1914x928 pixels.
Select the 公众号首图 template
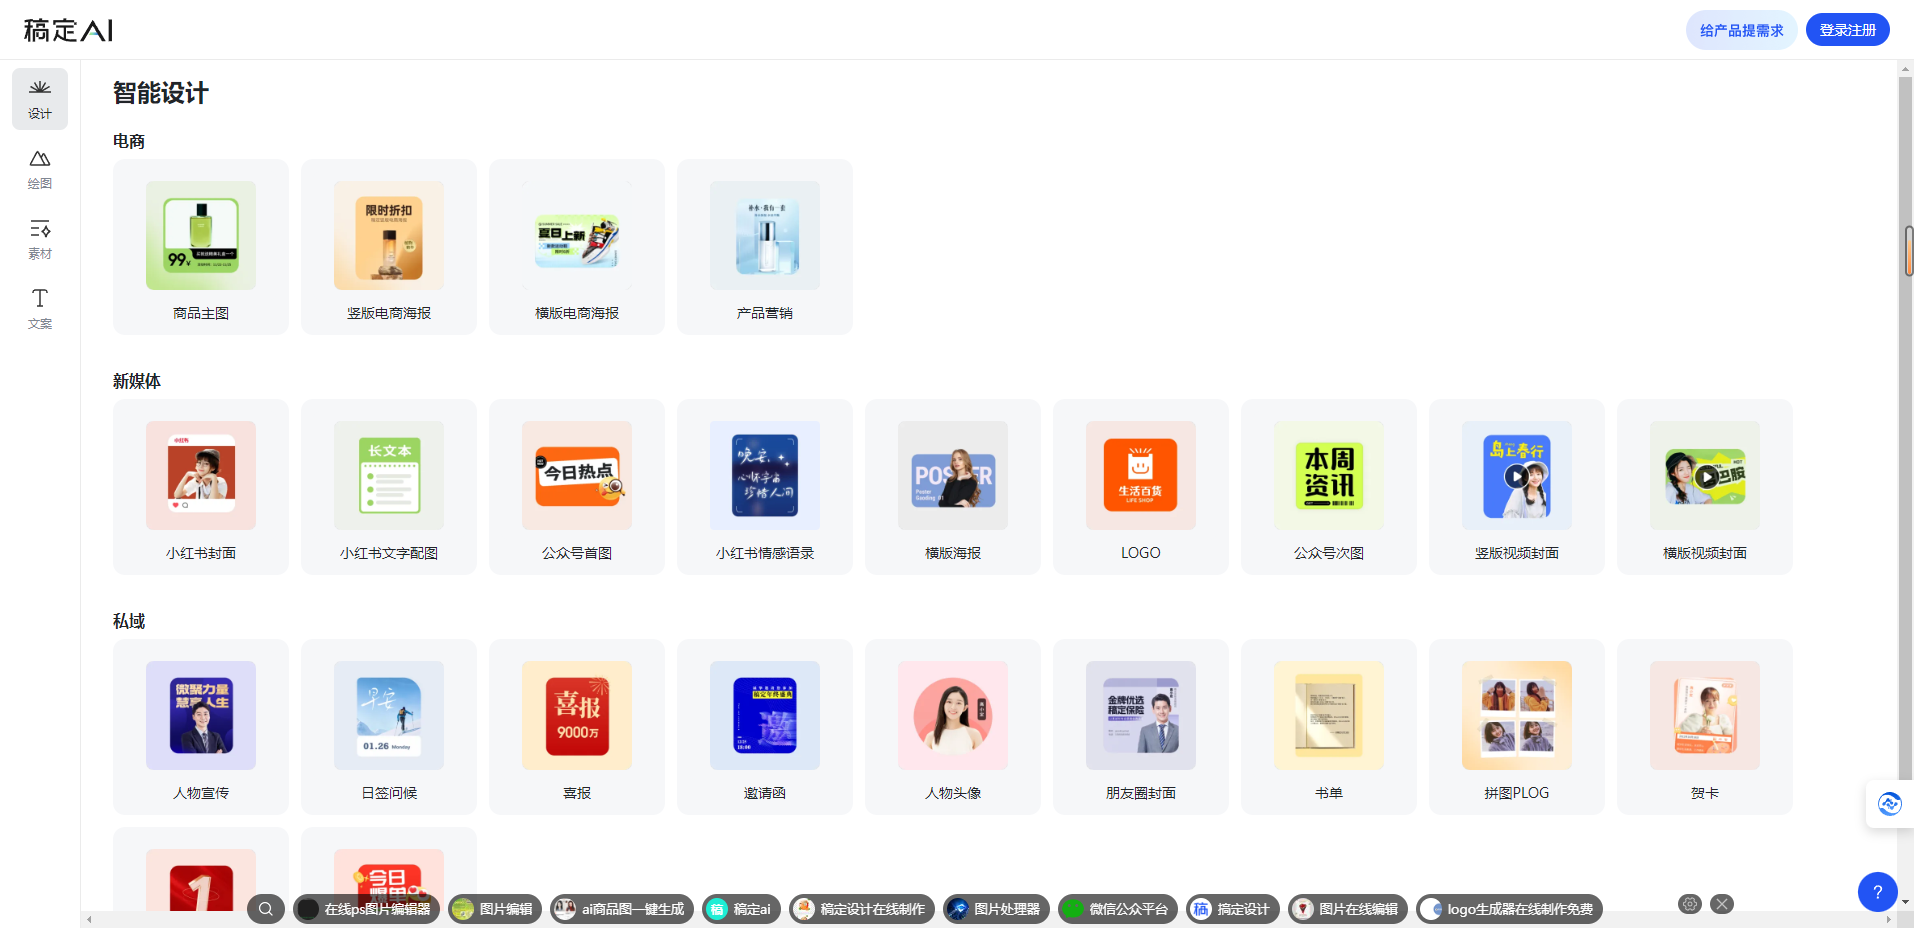pyautogui.click(x=576, y=487)
